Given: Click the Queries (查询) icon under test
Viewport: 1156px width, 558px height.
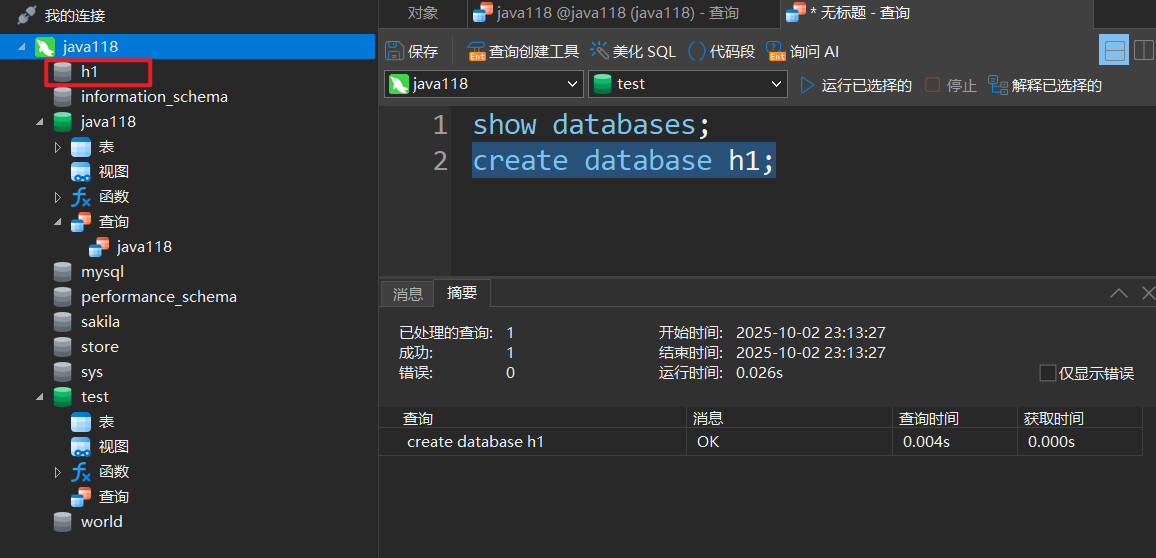Looking at the screenshot, I should 80,497.
